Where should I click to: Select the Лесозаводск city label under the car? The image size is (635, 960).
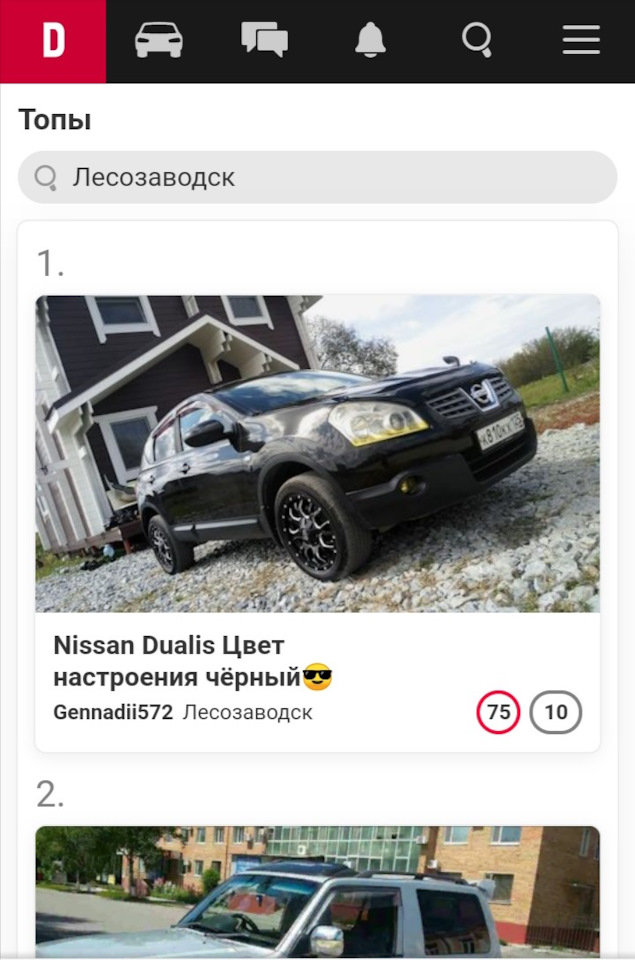tap(247, 713)
